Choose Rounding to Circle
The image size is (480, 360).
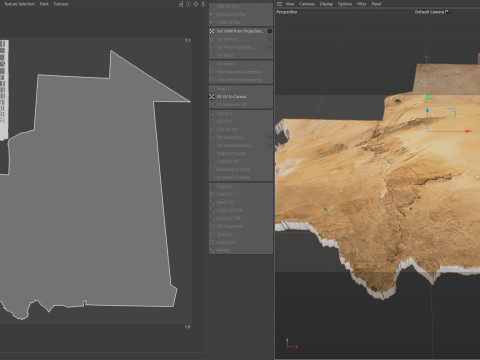tap(240, 169)
